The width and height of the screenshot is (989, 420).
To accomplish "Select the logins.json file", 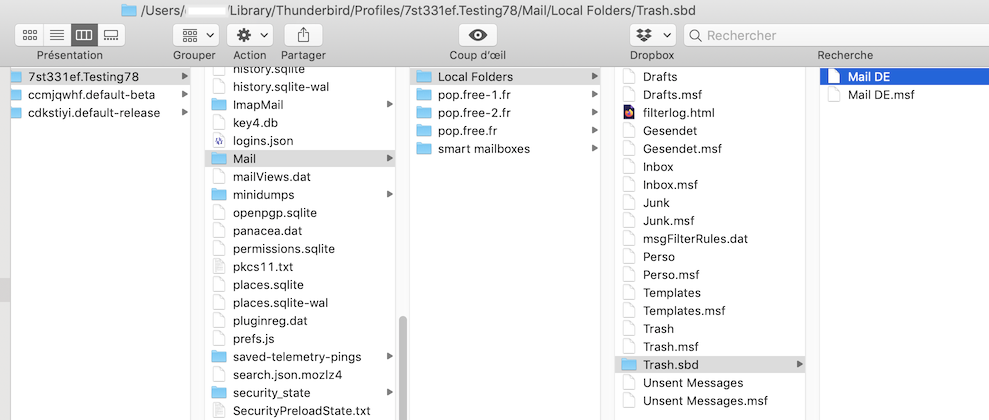I will (x=262, y=141).
